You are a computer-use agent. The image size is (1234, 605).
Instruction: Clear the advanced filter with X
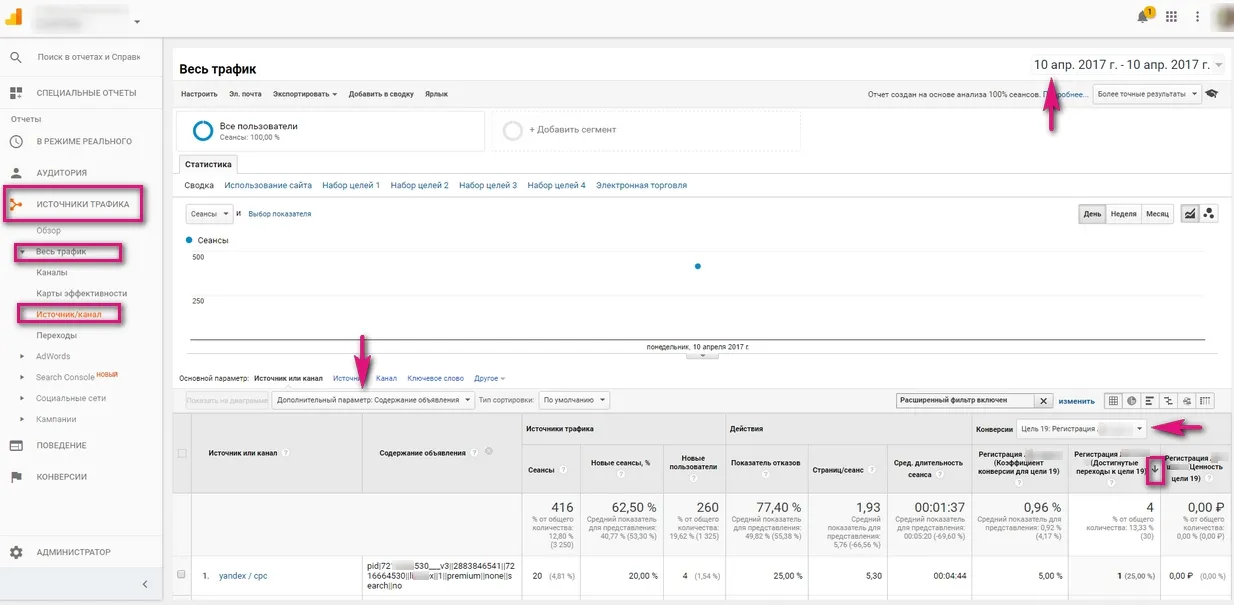[1042, 401]
